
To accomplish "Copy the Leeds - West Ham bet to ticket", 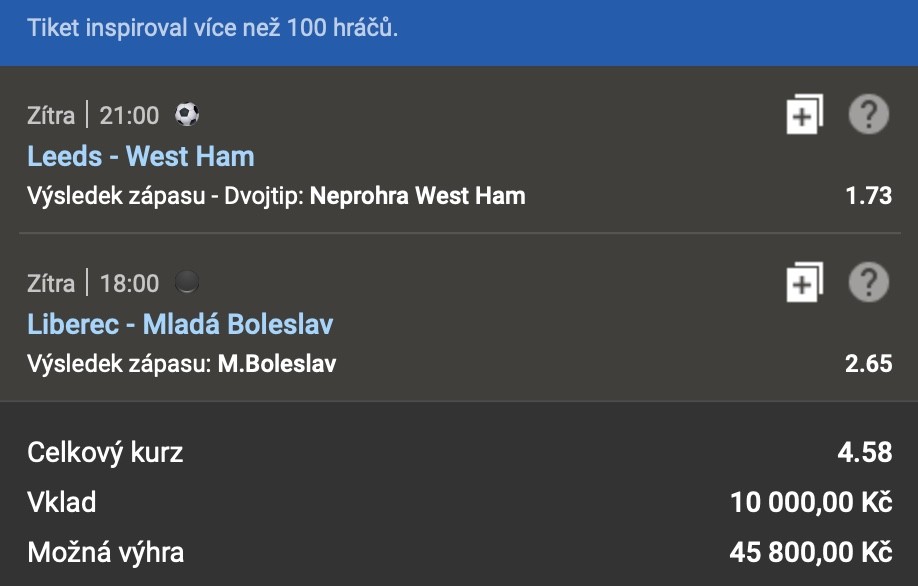I will coord(804,114).
